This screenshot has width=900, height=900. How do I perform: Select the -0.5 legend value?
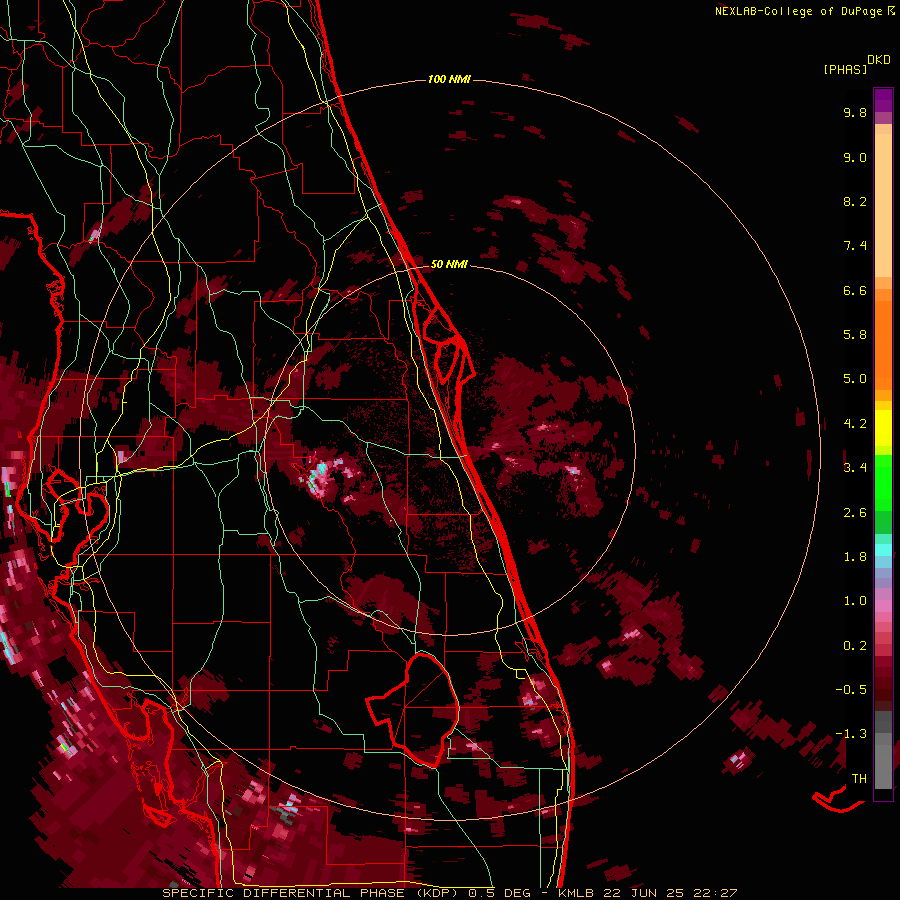[851, 690]
